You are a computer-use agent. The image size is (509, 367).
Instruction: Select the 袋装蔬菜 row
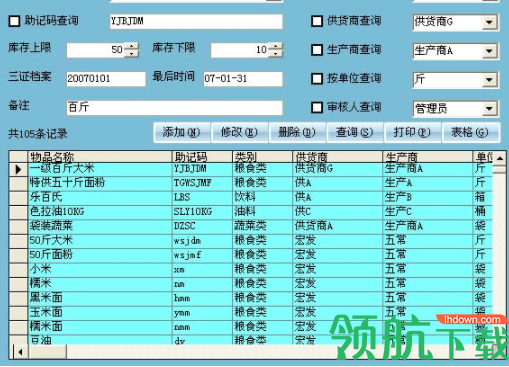tap(251, 227)
